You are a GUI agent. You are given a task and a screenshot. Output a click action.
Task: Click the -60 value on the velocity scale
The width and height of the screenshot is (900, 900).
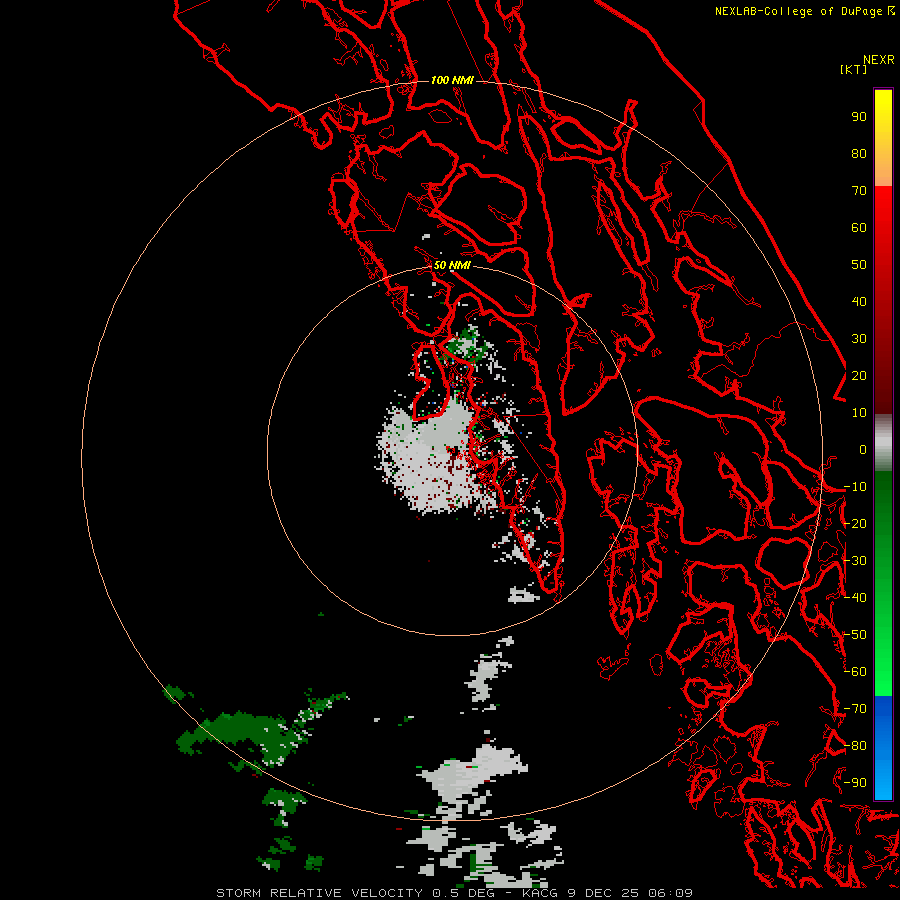[855, 672]
